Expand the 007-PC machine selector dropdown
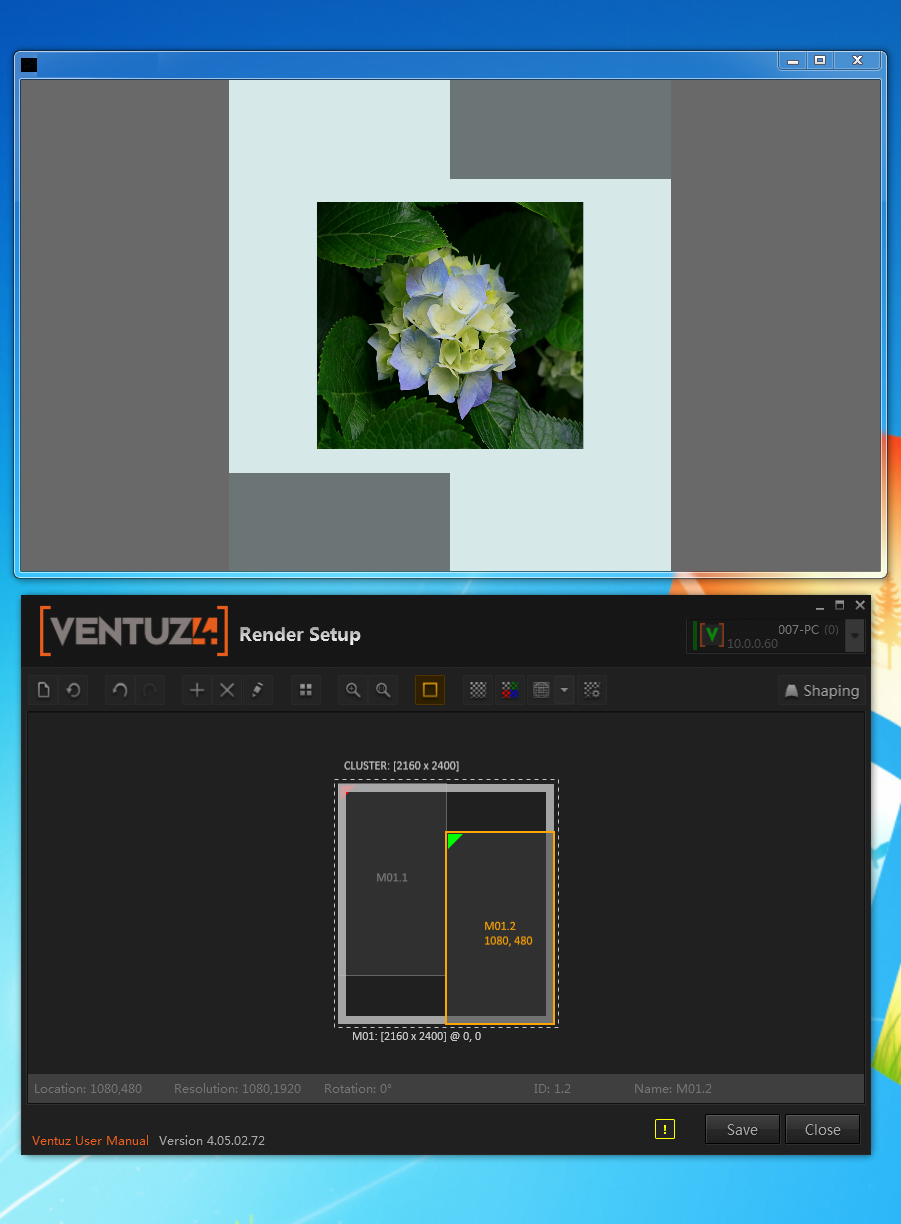The image size is (901, 1224). [x=854, y=636]
